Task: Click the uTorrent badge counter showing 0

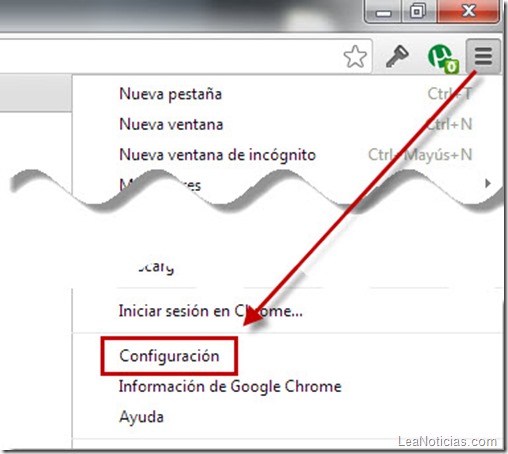Action: click(452, 67)
